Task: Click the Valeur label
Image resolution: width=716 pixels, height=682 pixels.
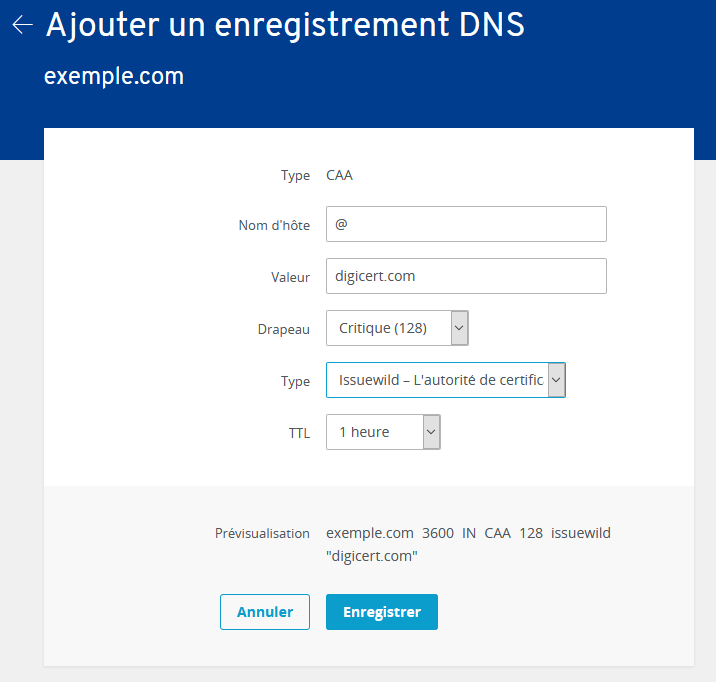Action: point(290,277)
